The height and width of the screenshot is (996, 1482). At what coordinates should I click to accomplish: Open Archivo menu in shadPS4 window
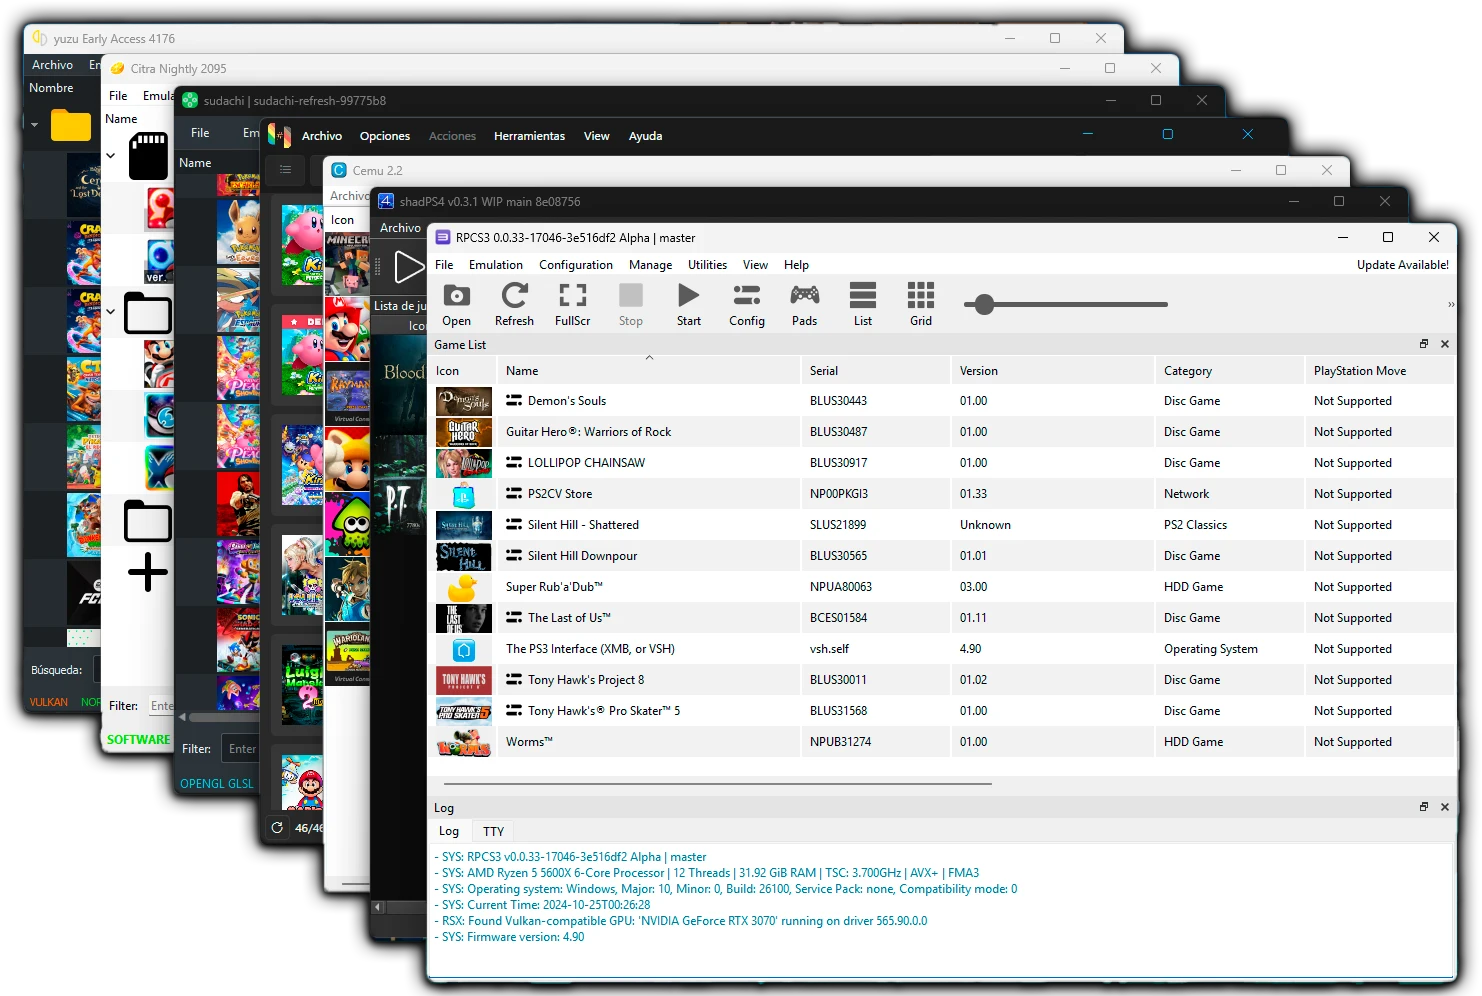(400, 228)
